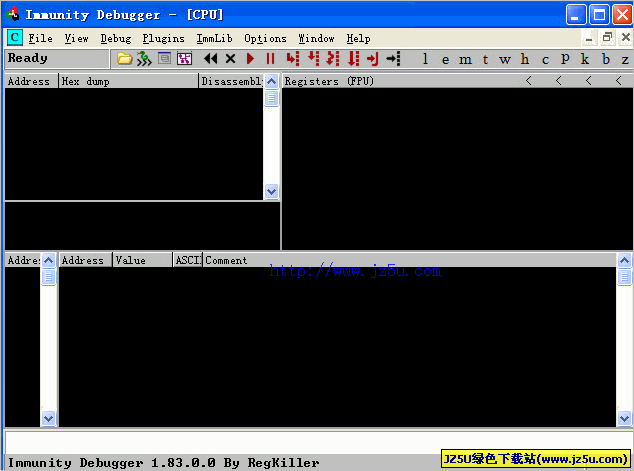The width and height of the screenshot is (634, 471).
Task: Click the Close program X icon
Action: point(230,59)
